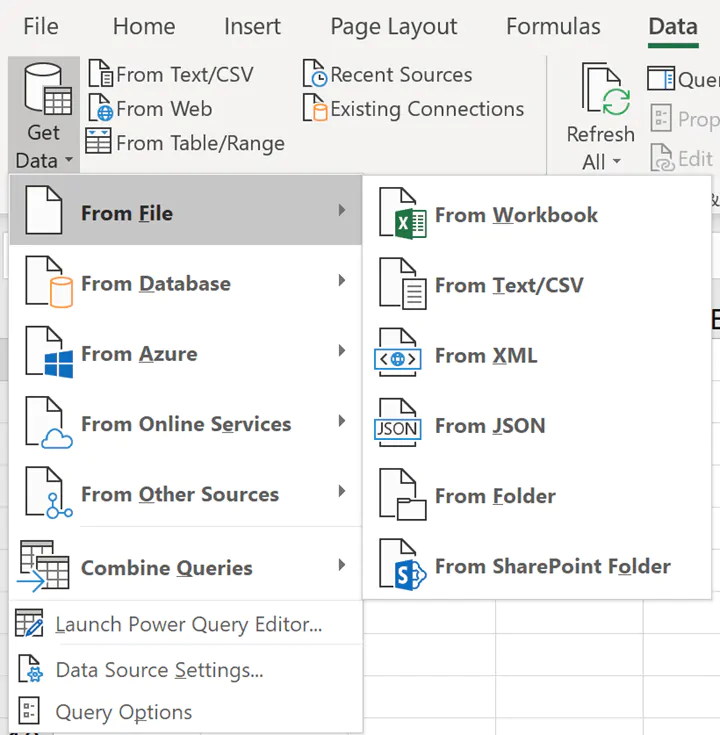Choose the From JSON icon
Screen dimensions: 720x735
[398, 423]
